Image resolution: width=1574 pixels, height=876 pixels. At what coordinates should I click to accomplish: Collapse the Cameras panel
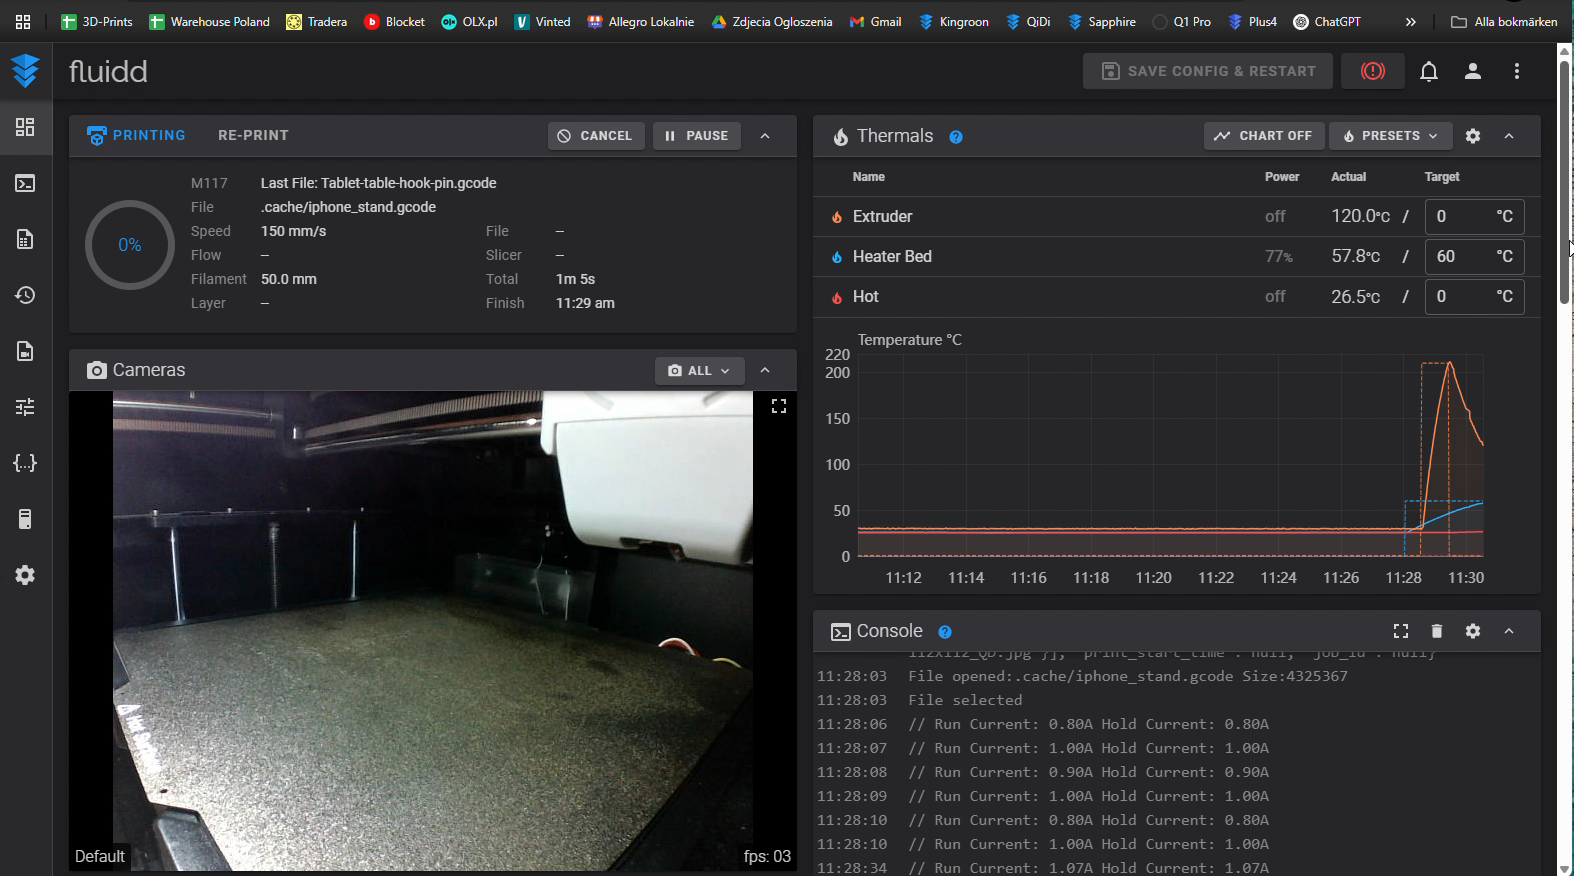(765, 371)
